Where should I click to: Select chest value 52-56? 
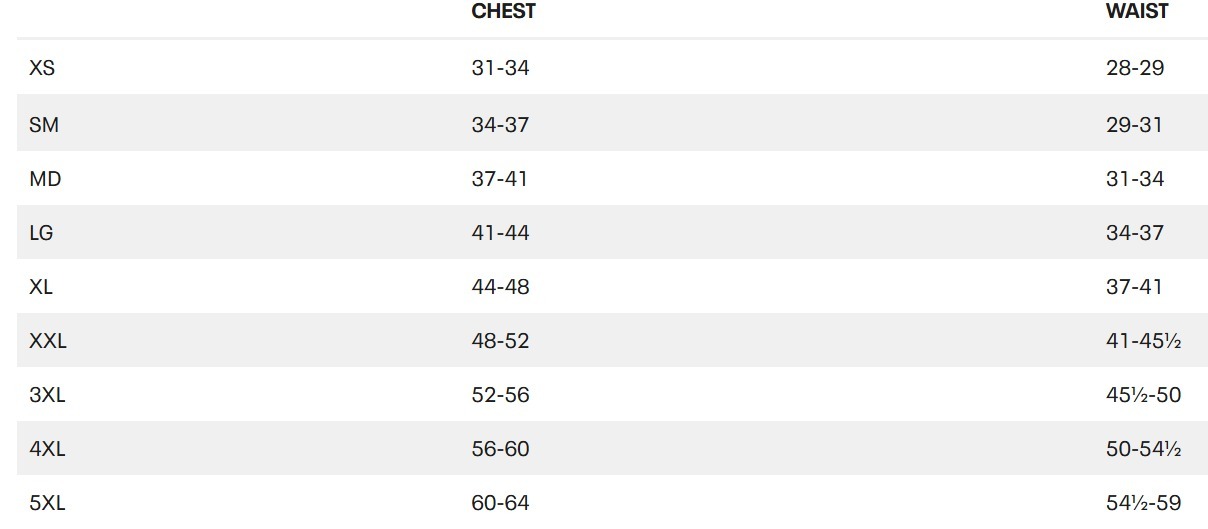(500, 395)
